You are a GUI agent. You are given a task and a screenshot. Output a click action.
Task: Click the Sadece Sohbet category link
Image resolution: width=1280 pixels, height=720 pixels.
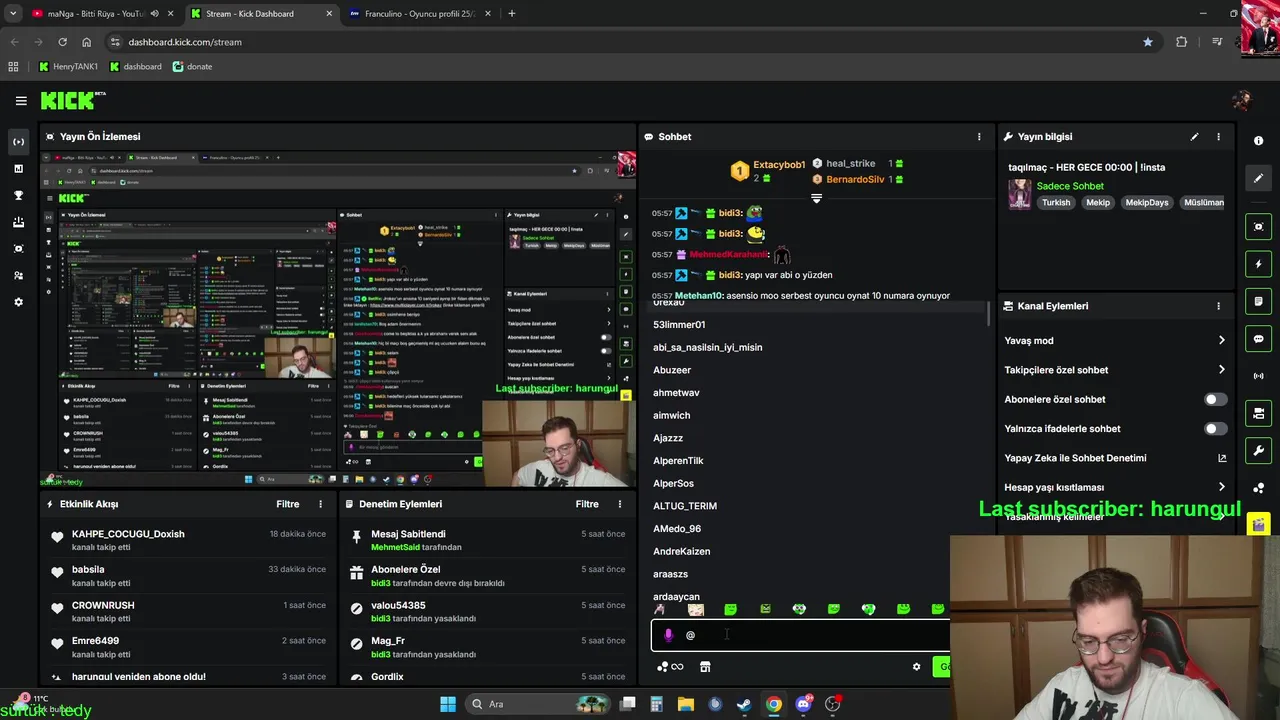click(x=1070, y=186)
